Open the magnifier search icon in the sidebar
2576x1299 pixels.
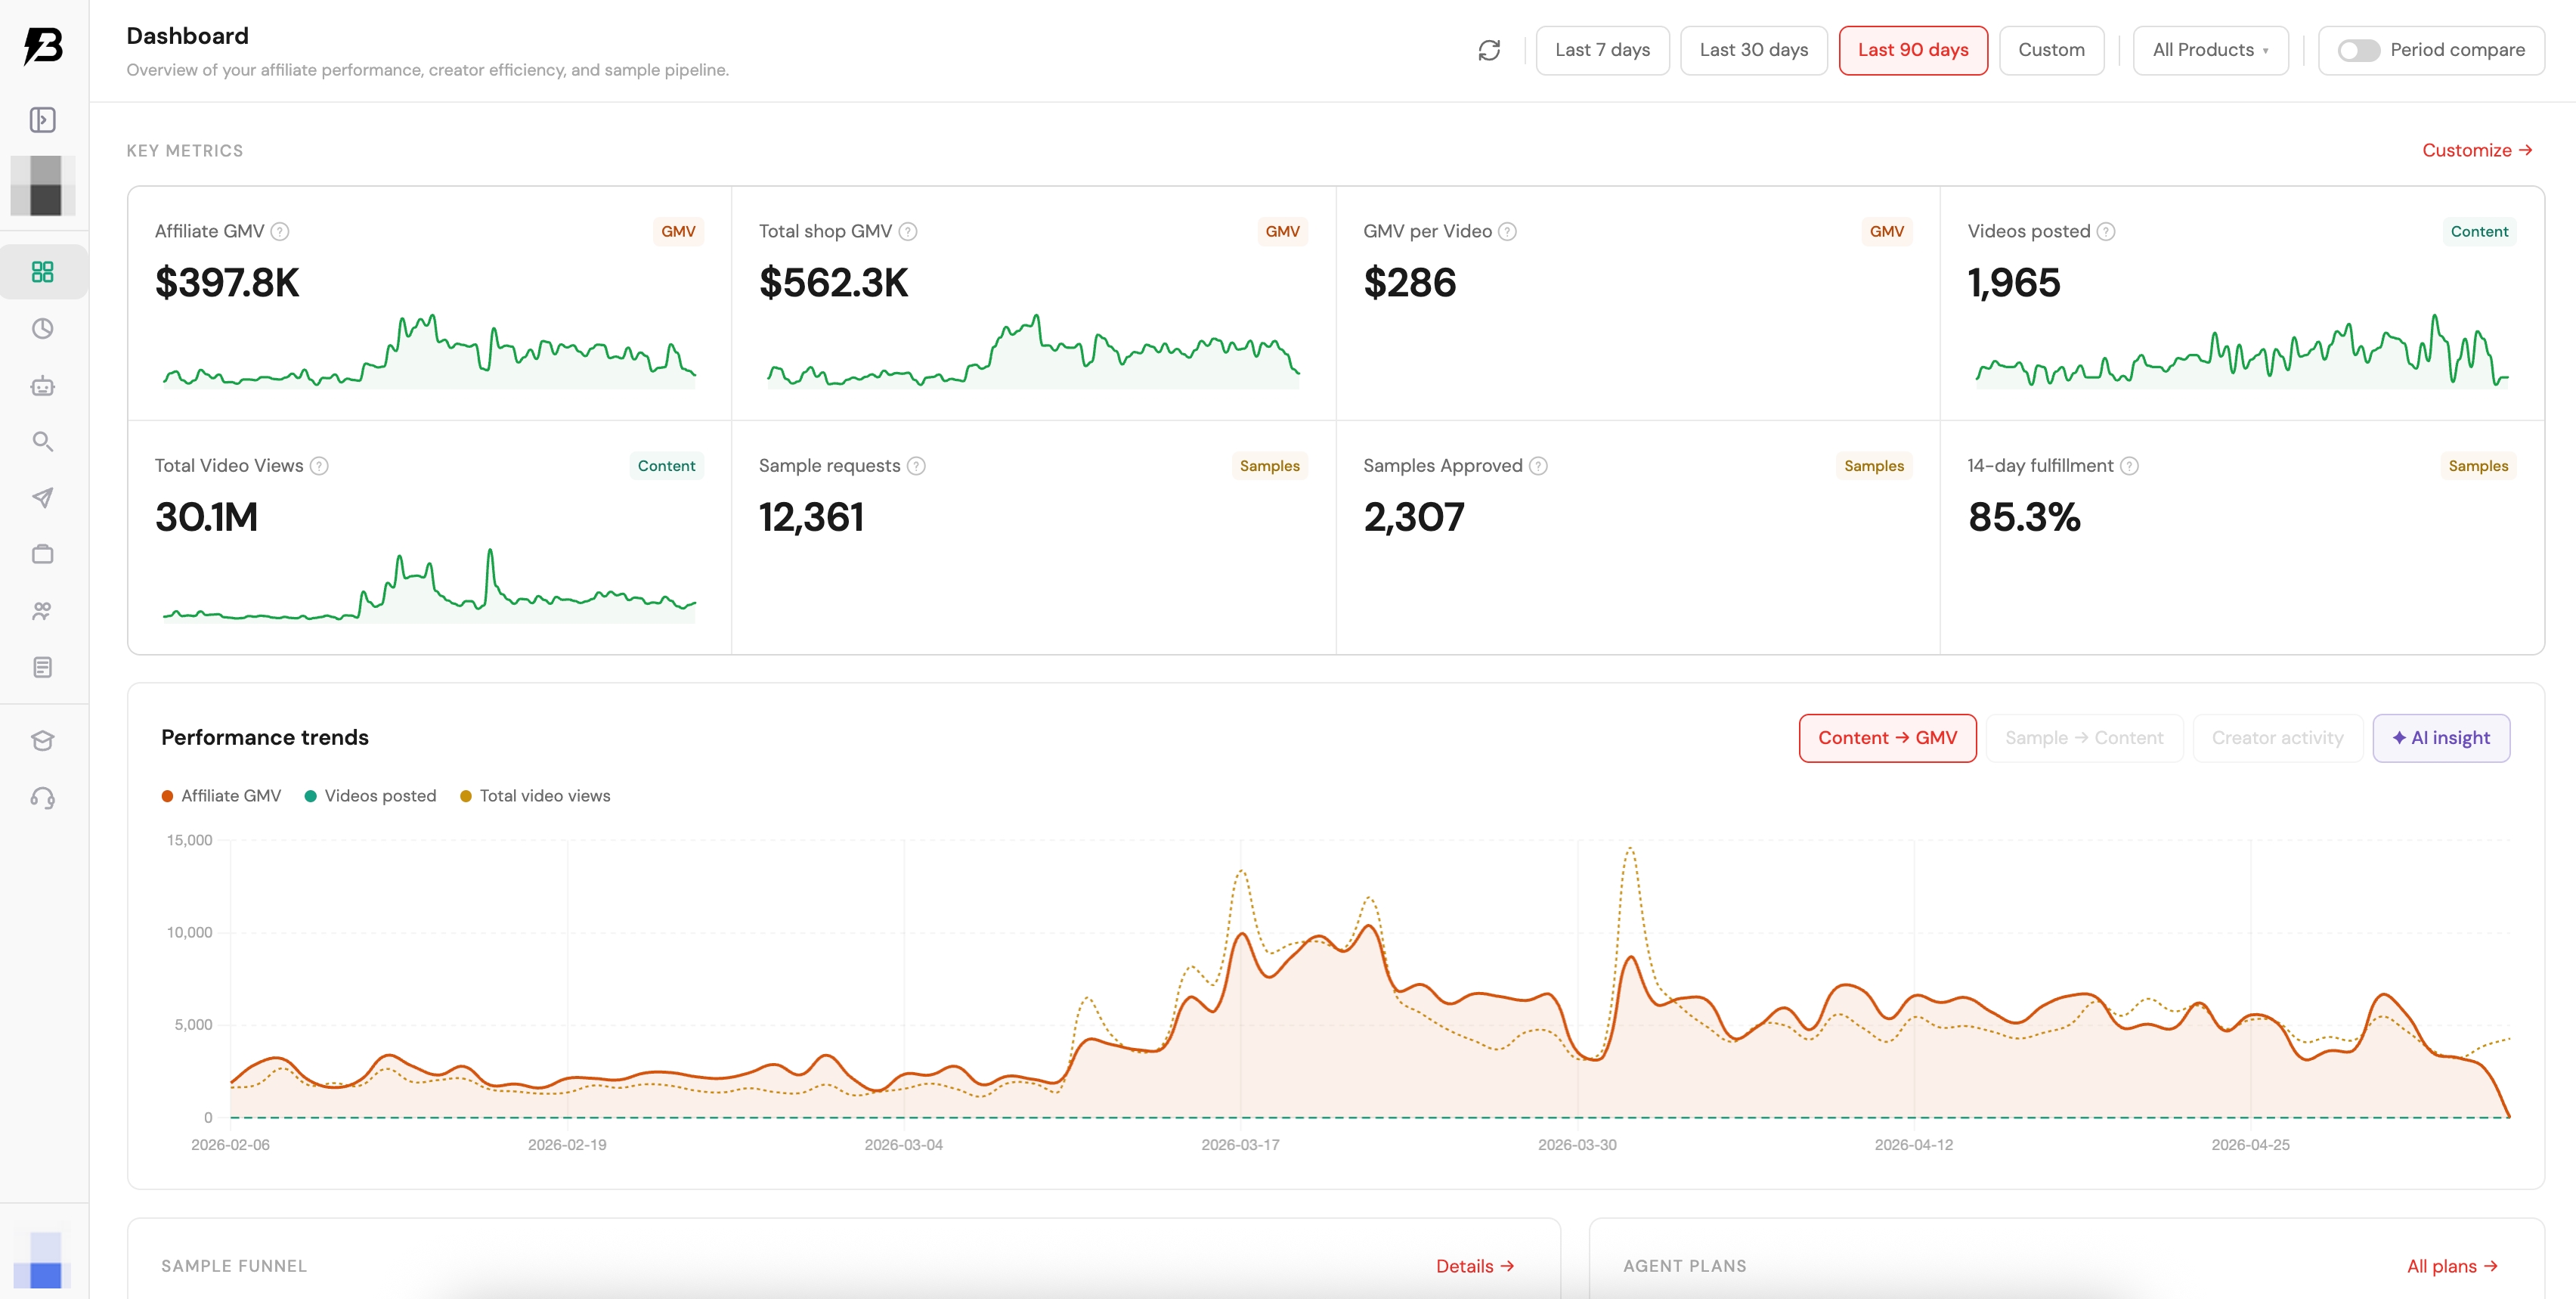(x=42, y=441)
